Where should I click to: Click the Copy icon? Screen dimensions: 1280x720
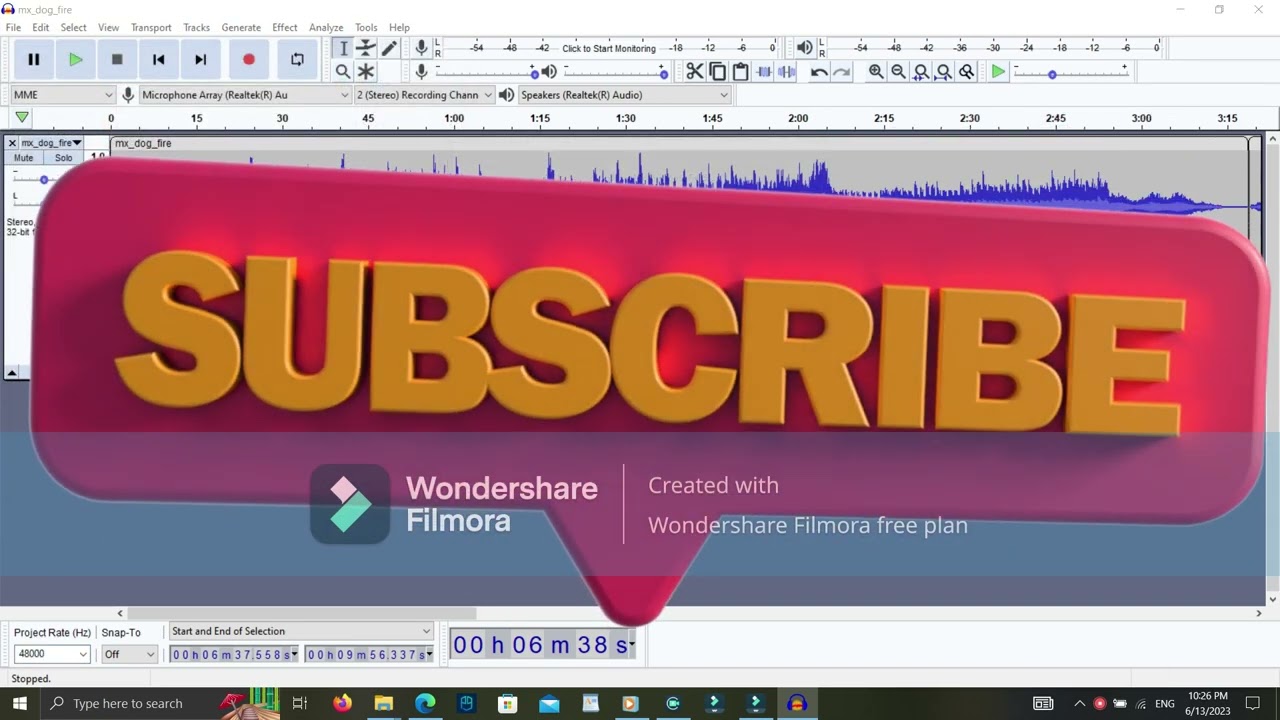pos(718,71)
